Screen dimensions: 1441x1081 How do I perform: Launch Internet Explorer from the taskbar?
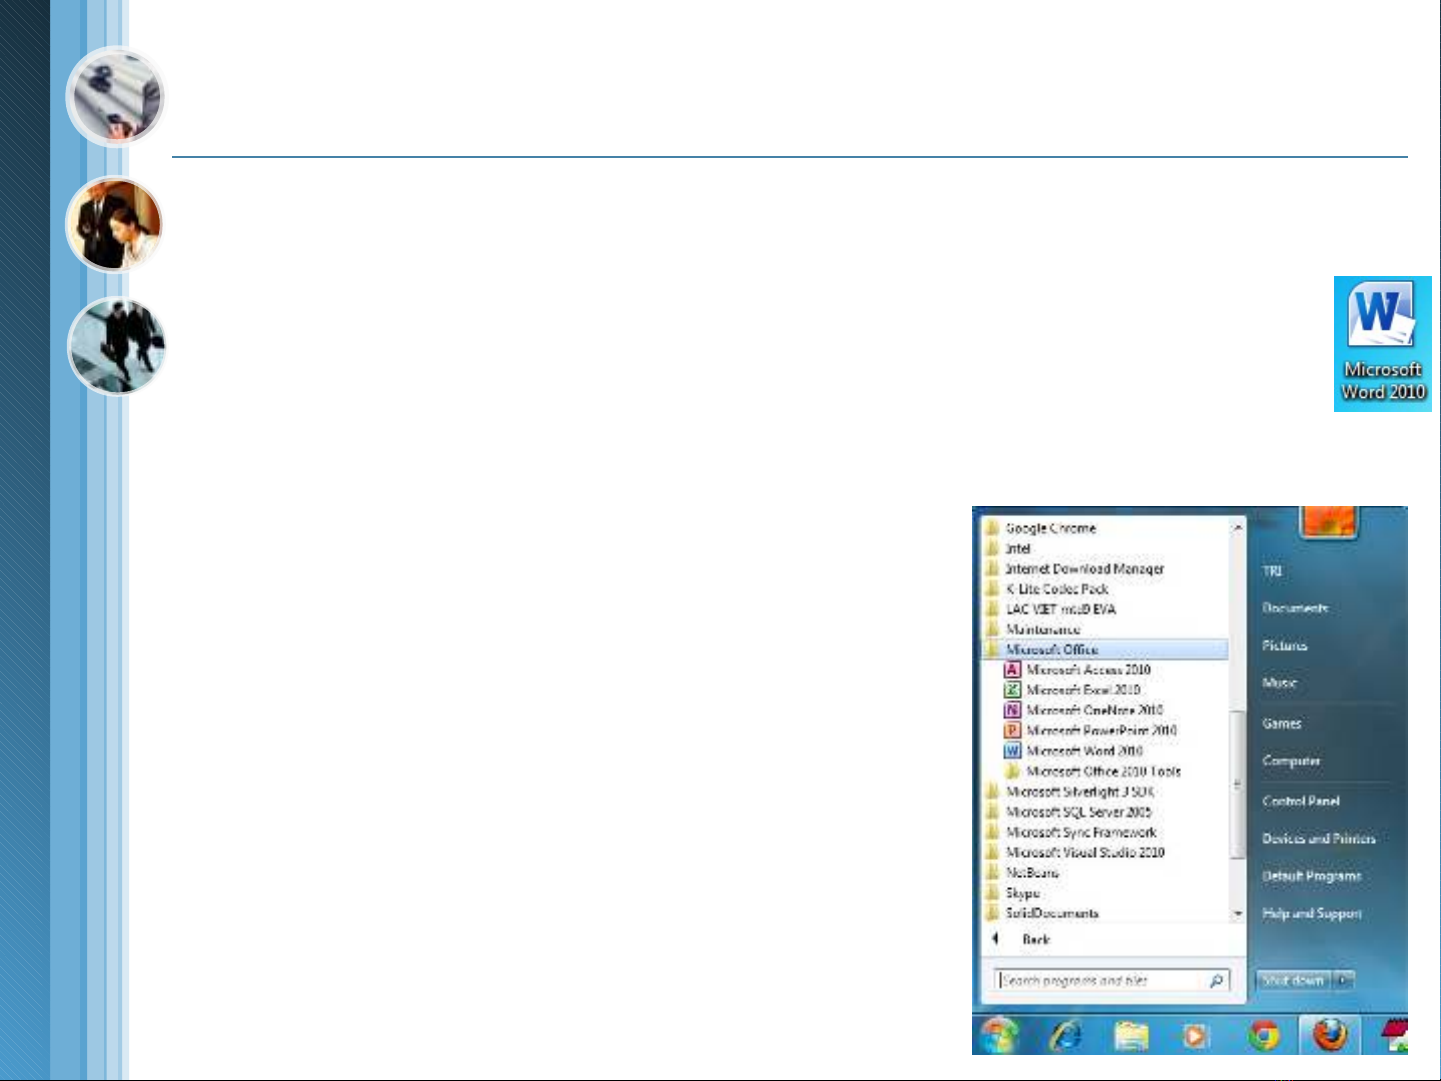(1065, 1035)
